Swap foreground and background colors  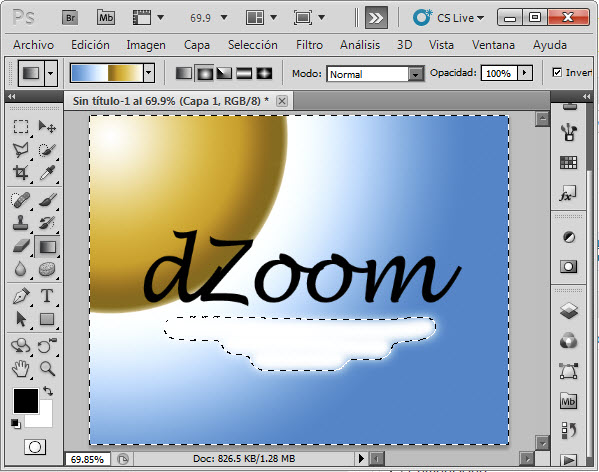point(48,390)
